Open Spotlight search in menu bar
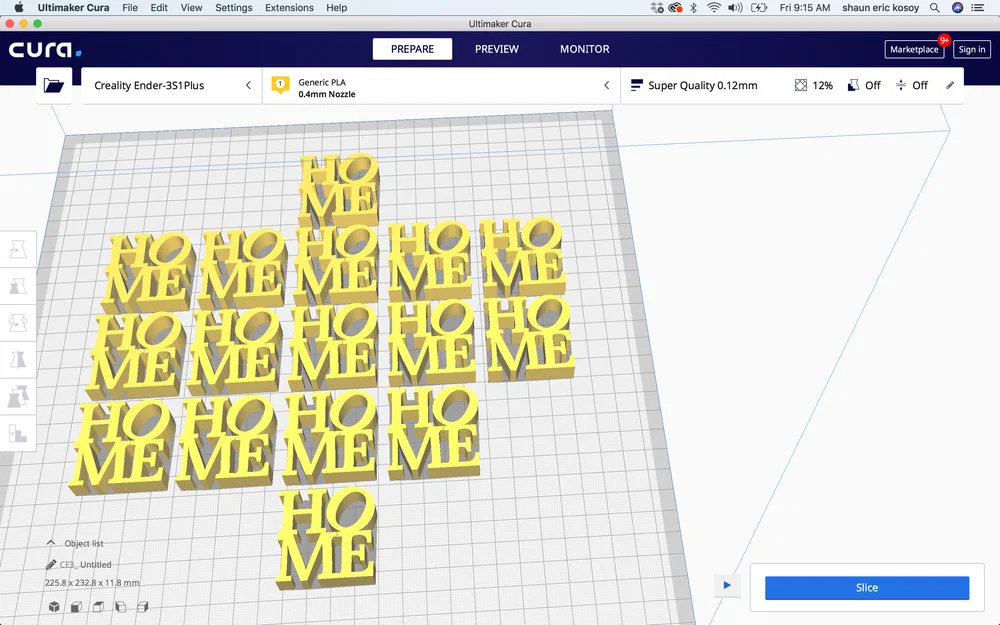Viewport: 1000px width, 625px height. click(934, 8)
